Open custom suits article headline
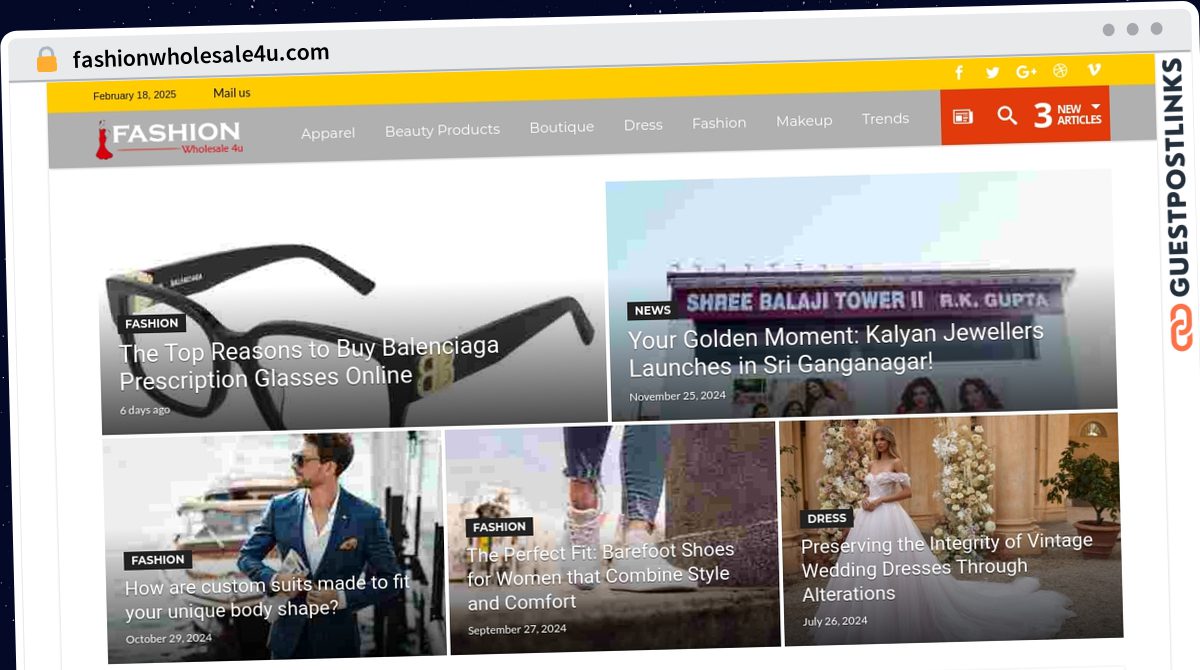 coord(267,596)
